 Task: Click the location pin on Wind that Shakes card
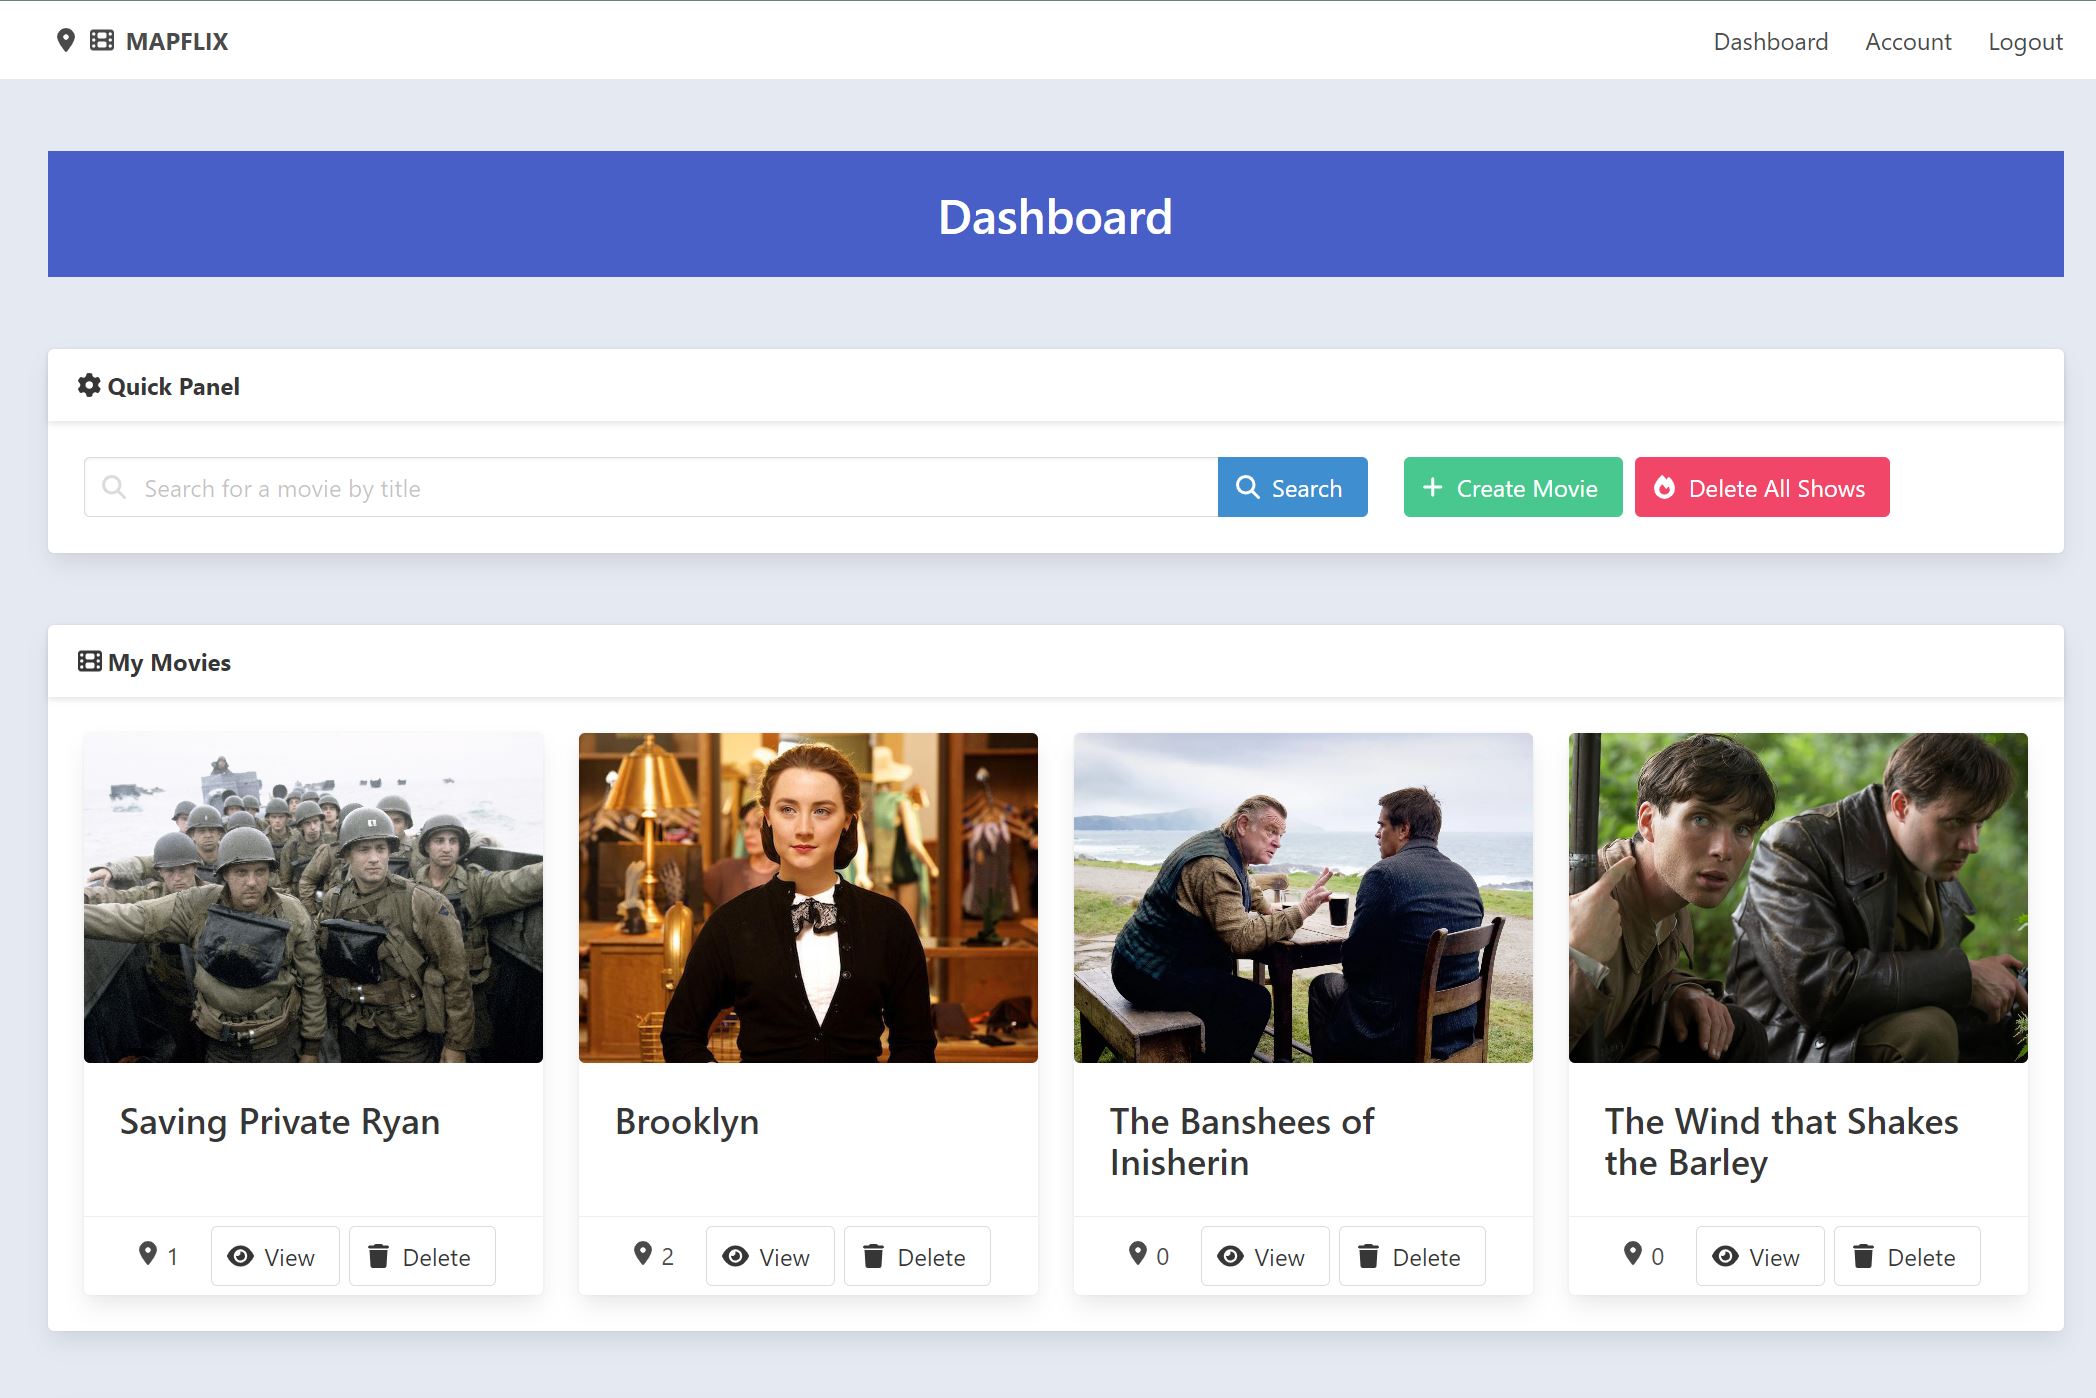tap(1633, 1254)
